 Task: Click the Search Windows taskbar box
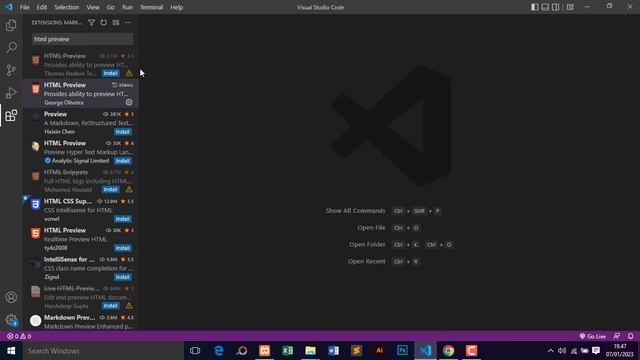click(103, 351)
